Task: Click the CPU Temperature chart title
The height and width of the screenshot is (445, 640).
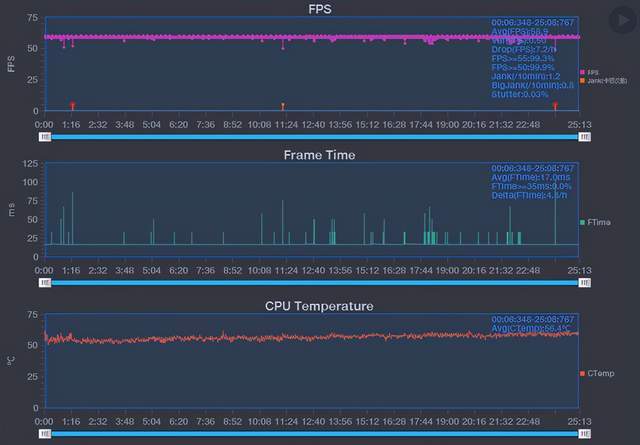Action: coord(319,306)
